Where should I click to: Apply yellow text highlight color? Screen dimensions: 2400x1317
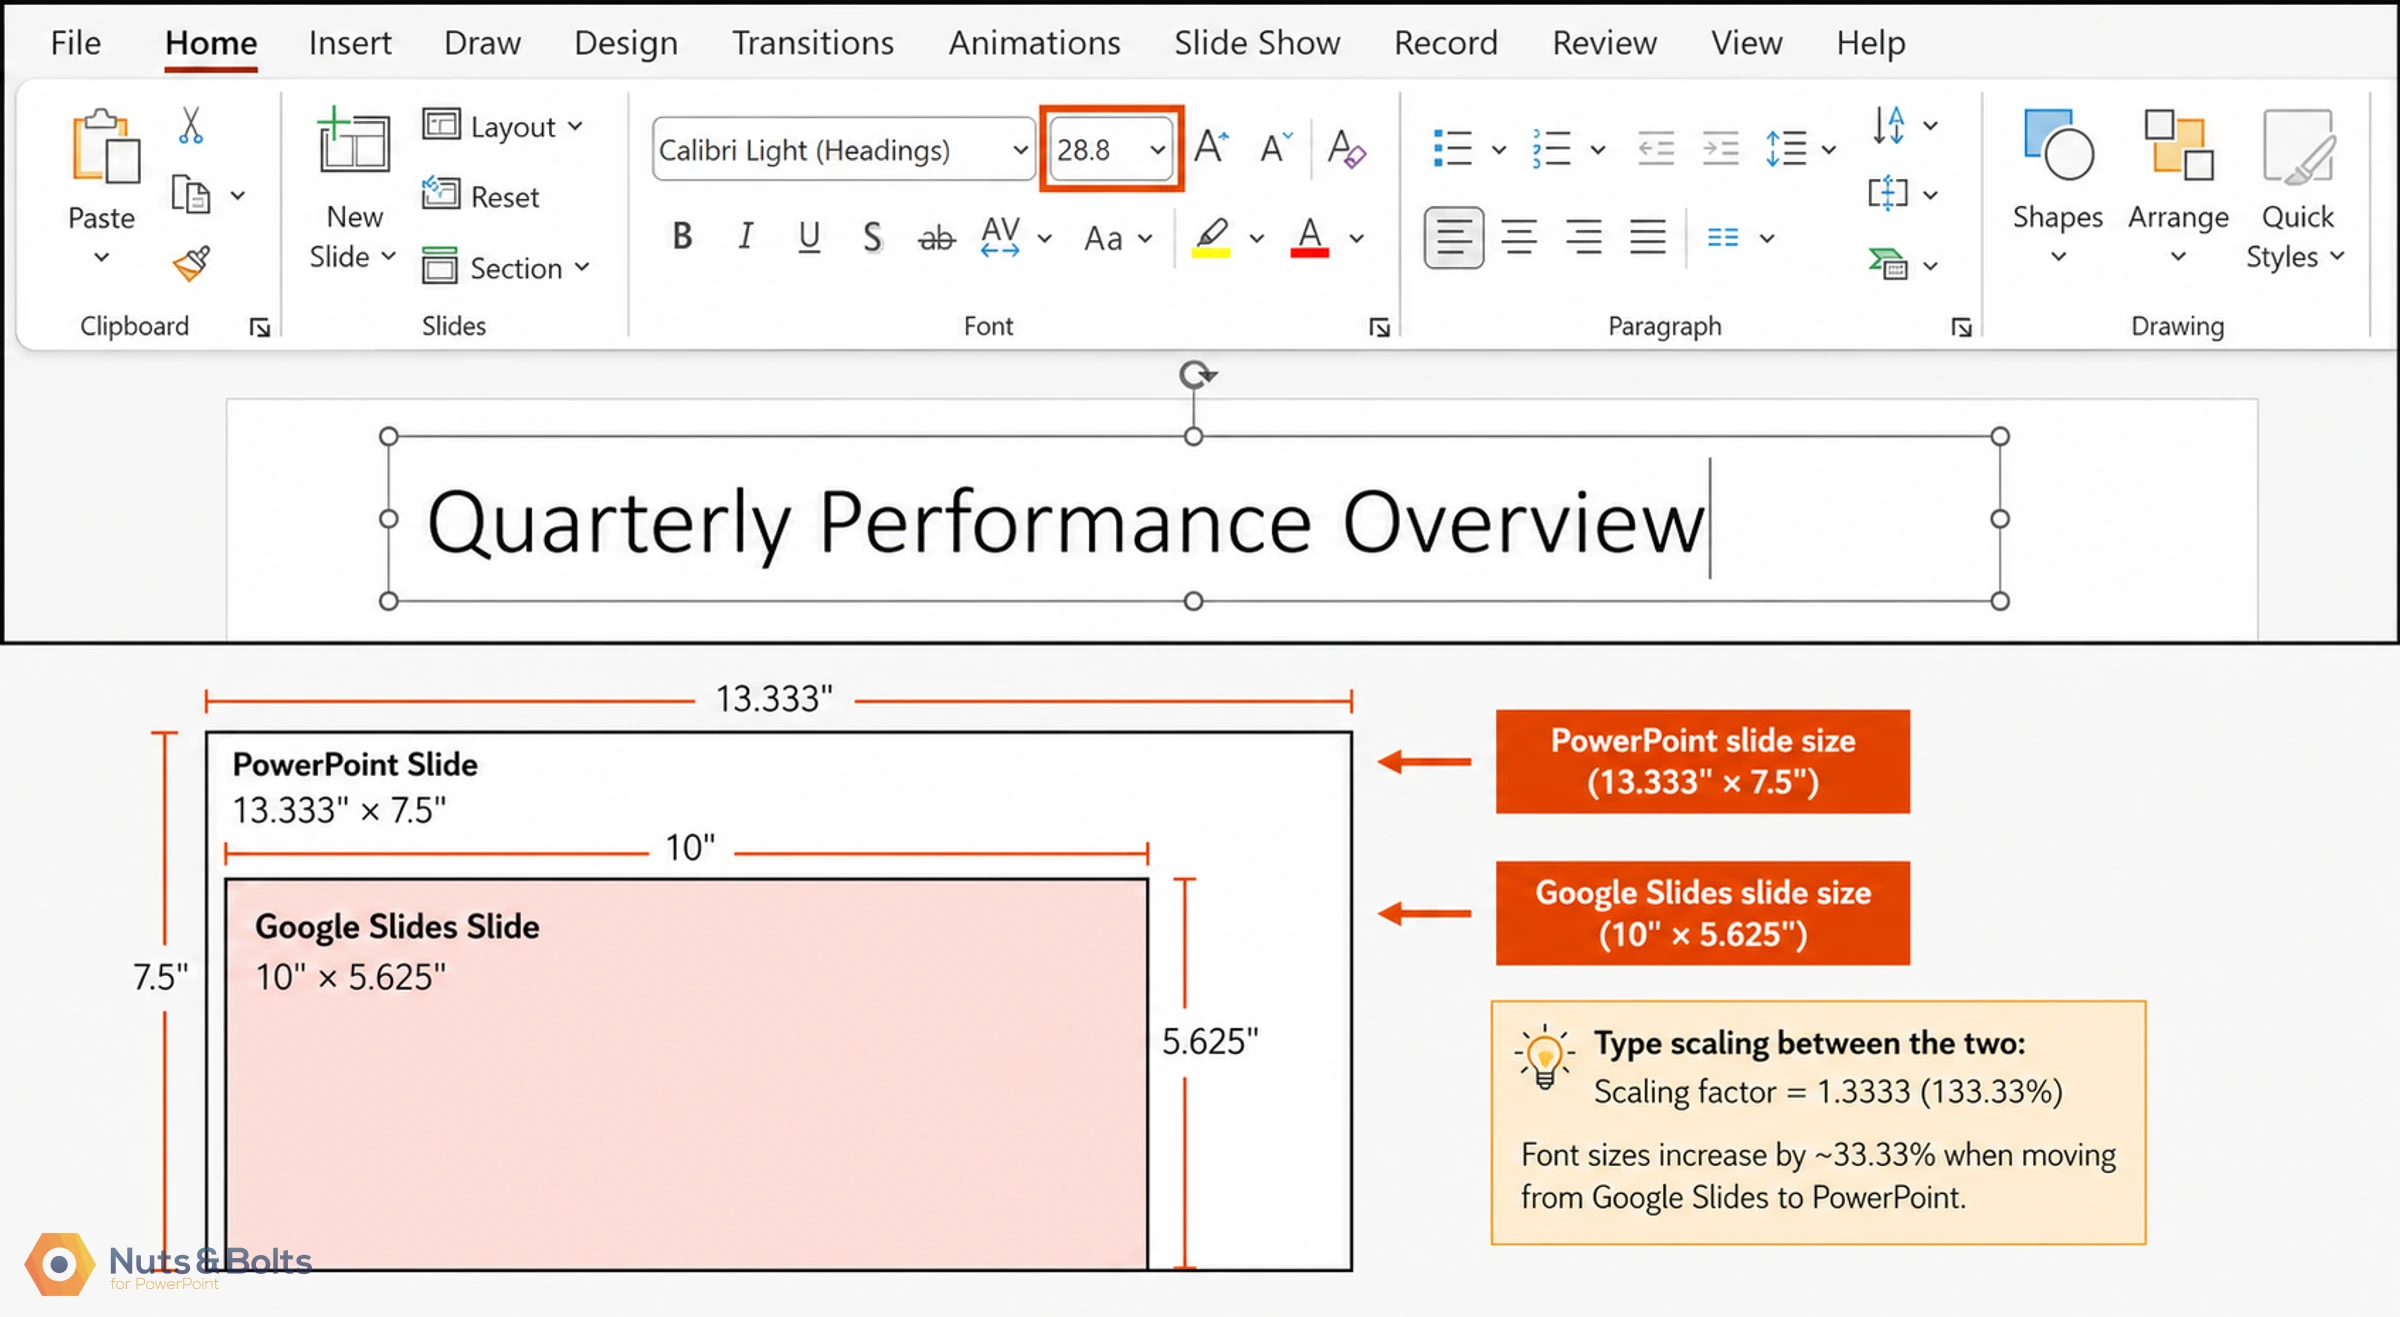pos(1211,238)
